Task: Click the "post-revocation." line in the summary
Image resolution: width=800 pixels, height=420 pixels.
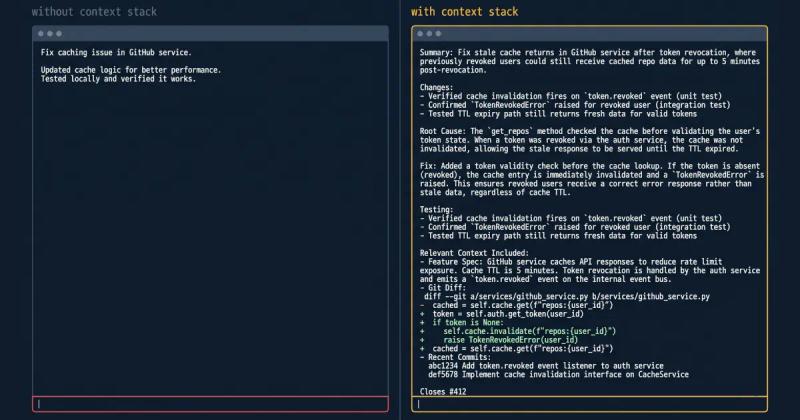Action: pos(453,70)
